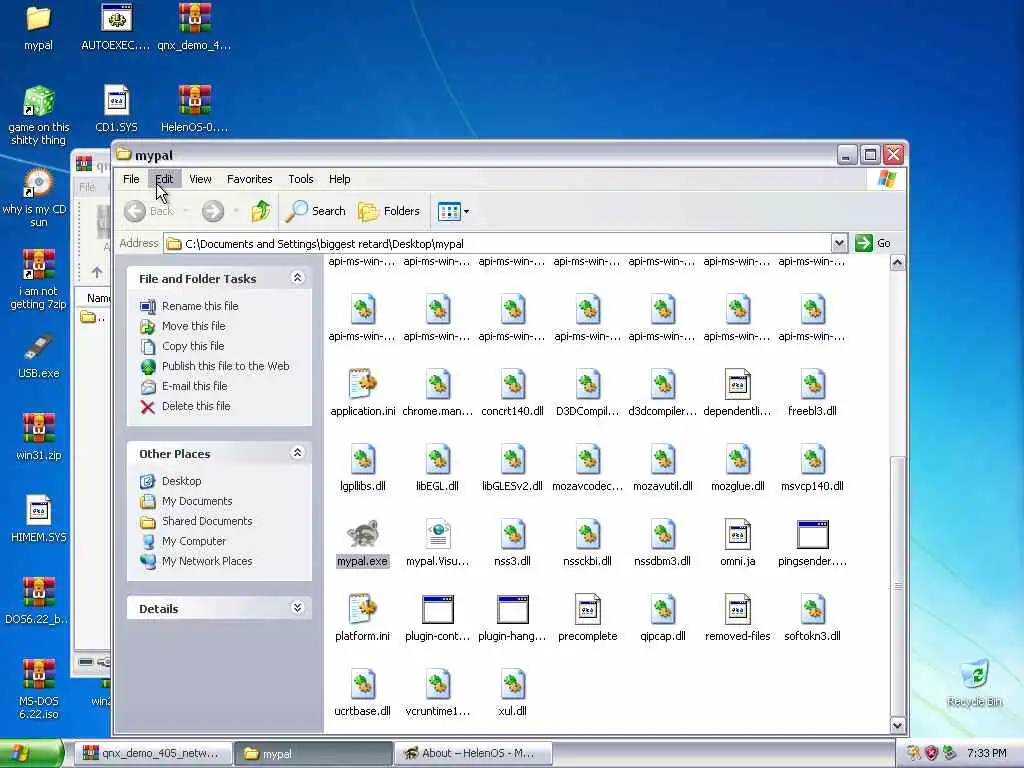The image size is (1024, 768).
Task: Select the nss3.dll file icon
Action: 512,535
